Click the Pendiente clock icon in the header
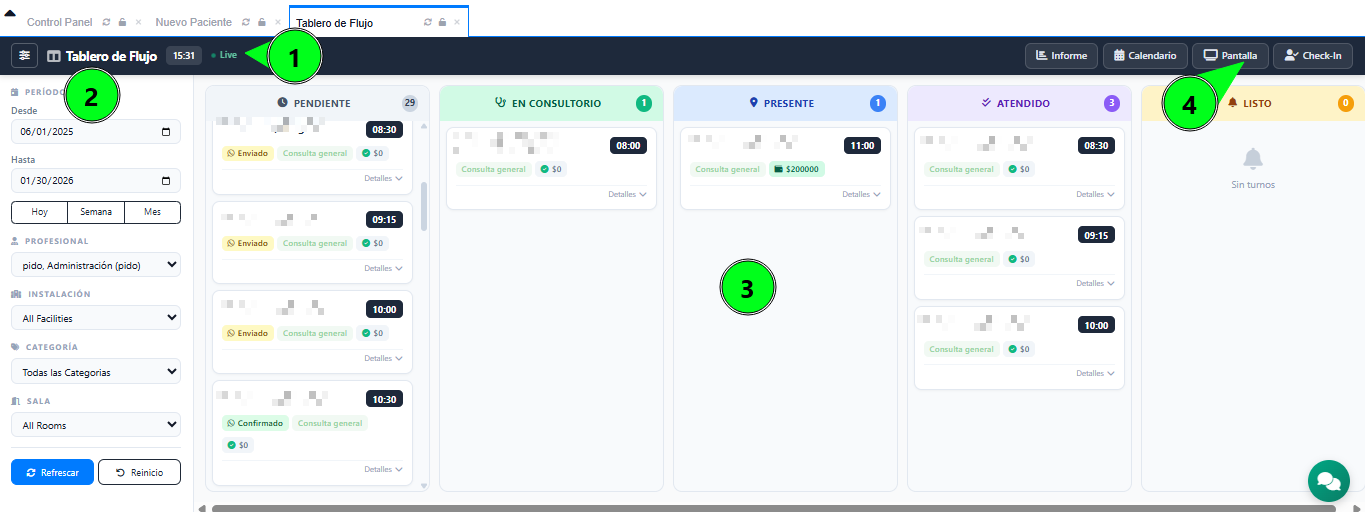This screenshot has height=512, width=1365. pos(283,103)
